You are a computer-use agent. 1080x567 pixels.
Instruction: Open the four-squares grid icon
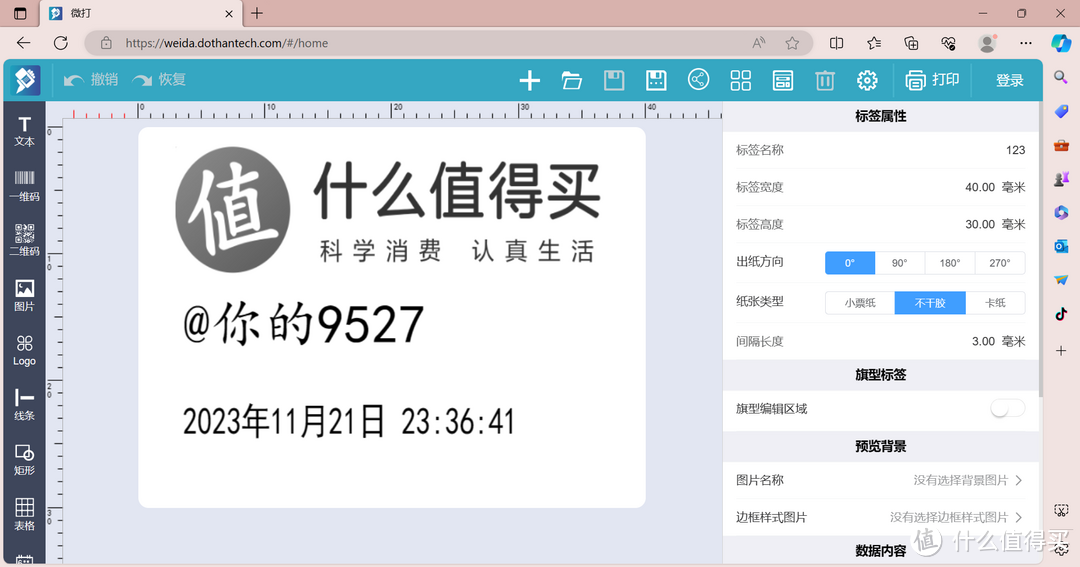pyautogui.click(x=740, y=81)
